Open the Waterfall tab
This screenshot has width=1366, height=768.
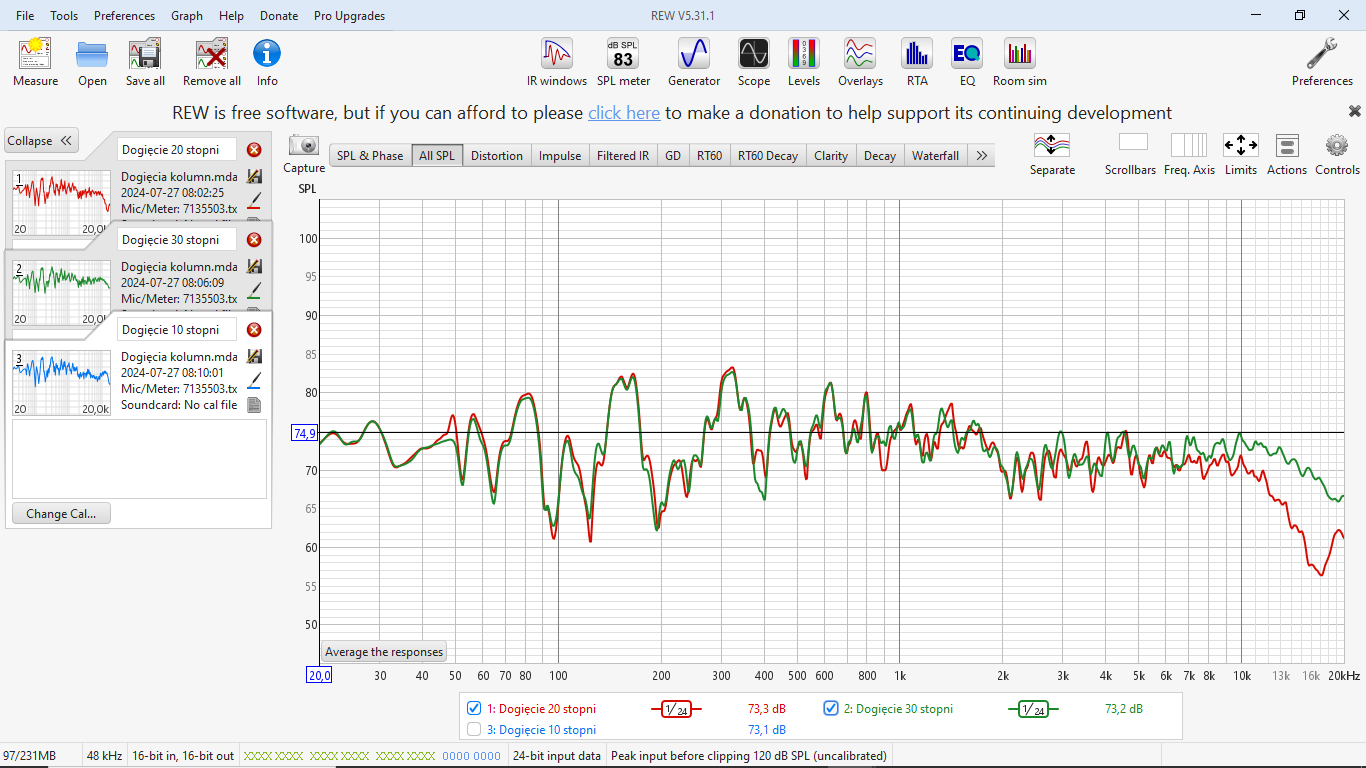935,155
